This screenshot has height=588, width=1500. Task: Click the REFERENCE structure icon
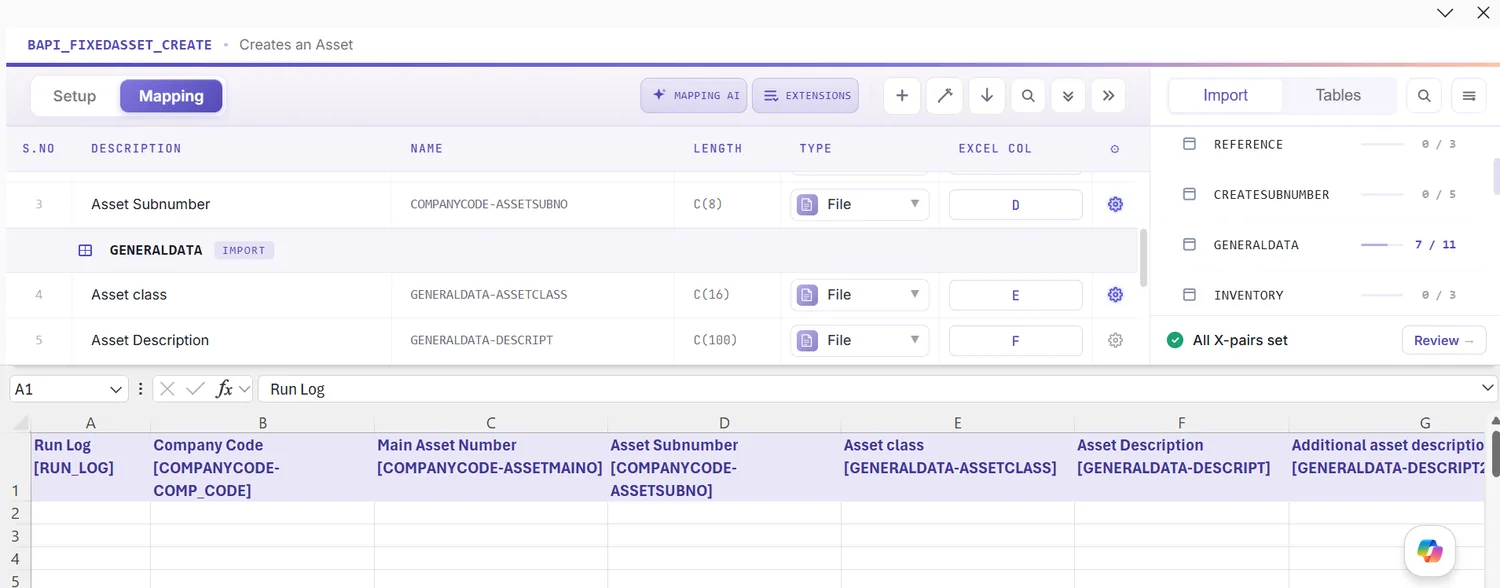[1189, 144]
